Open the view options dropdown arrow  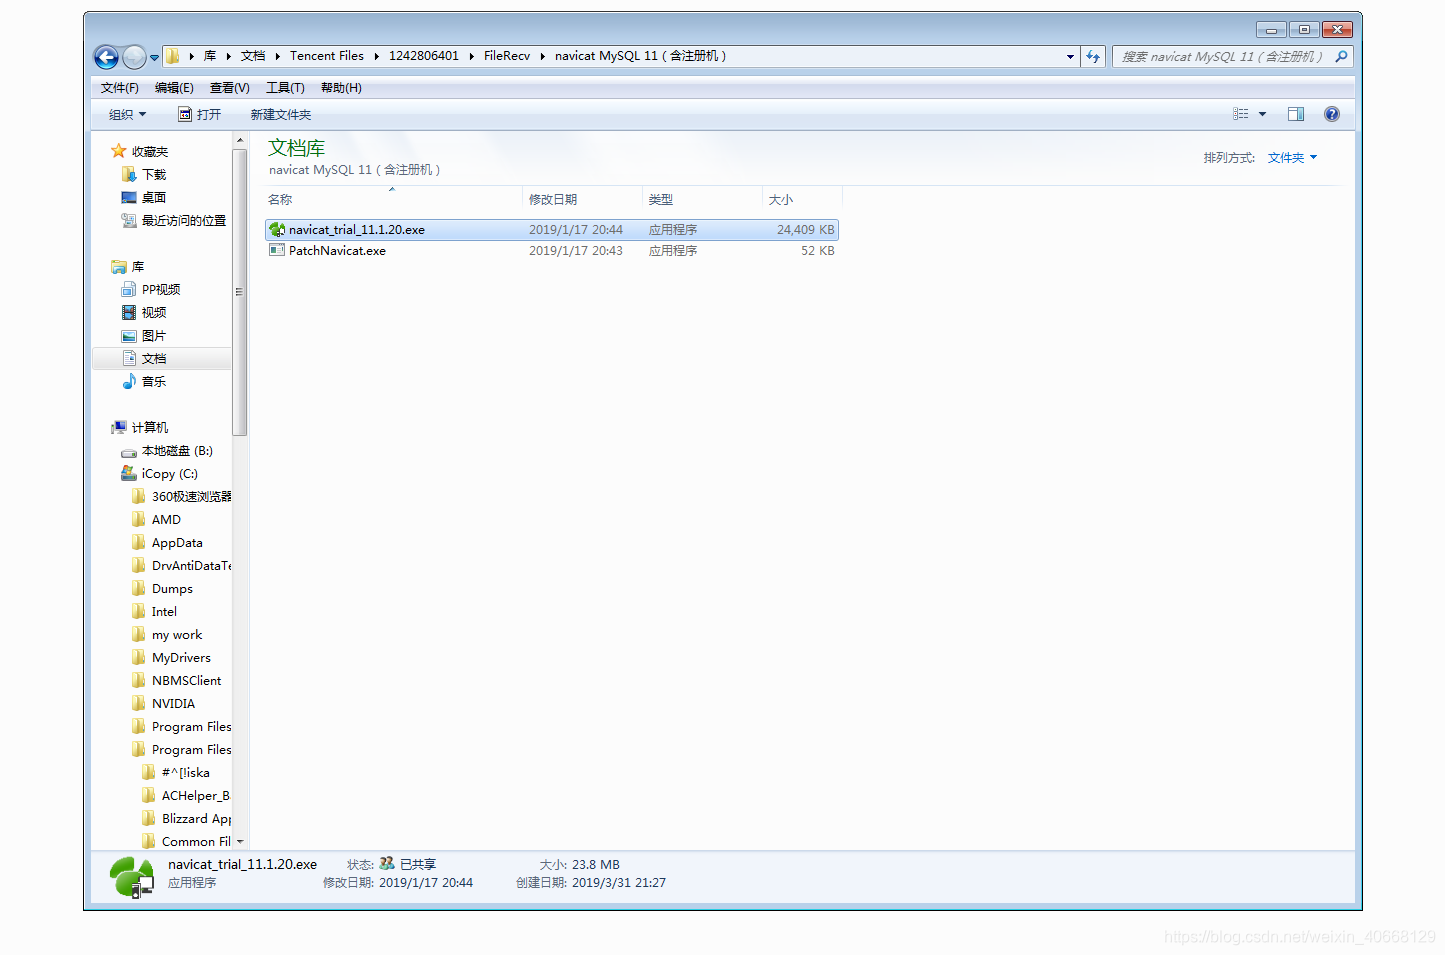click(x=1262, y=114)
